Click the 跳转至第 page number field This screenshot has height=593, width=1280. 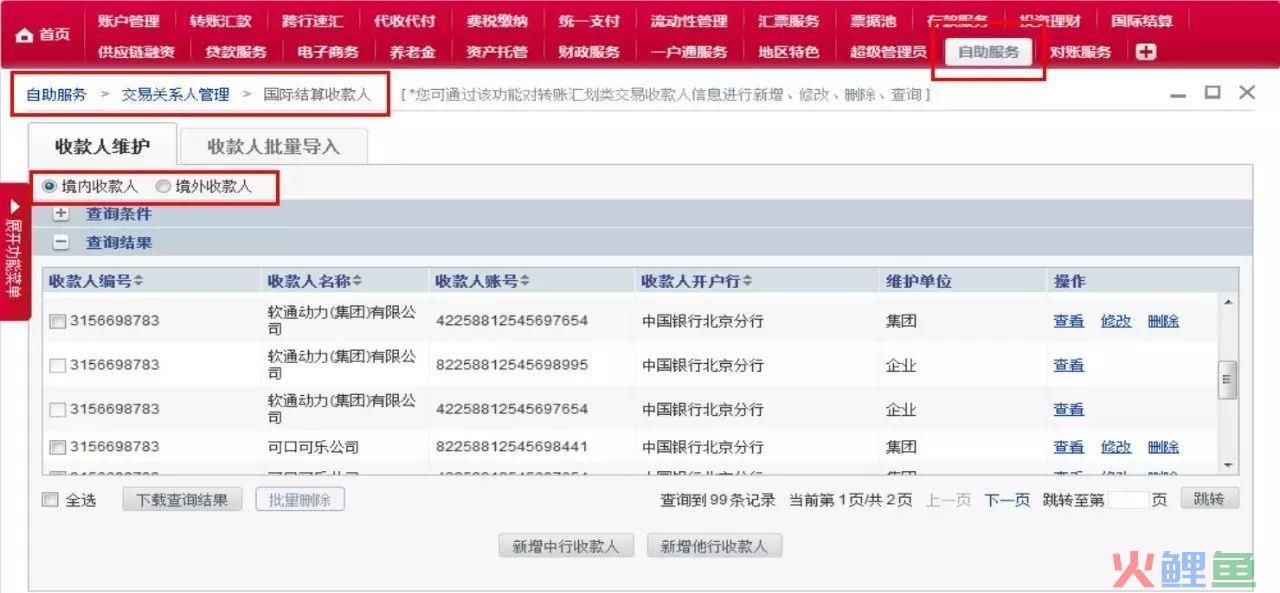tap(1128, 500)
